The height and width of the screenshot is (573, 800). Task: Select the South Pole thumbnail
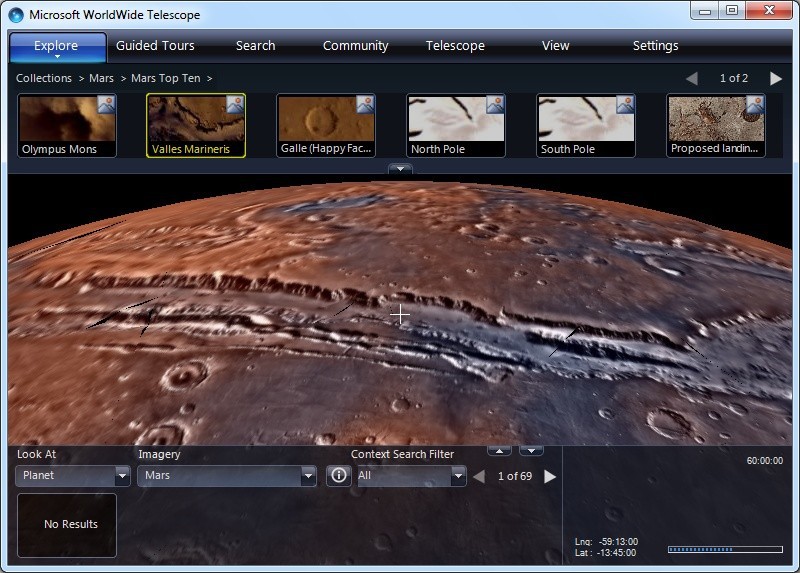pos(586,126)
